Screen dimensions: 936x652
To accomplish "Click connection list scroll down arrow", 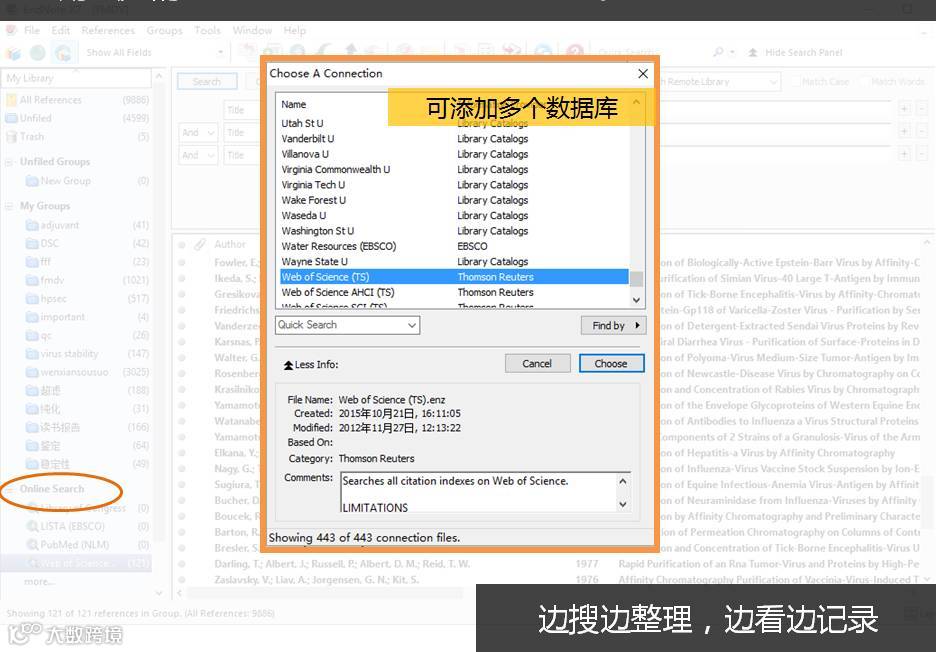I will pyautogui.click(x=636, y=300).
